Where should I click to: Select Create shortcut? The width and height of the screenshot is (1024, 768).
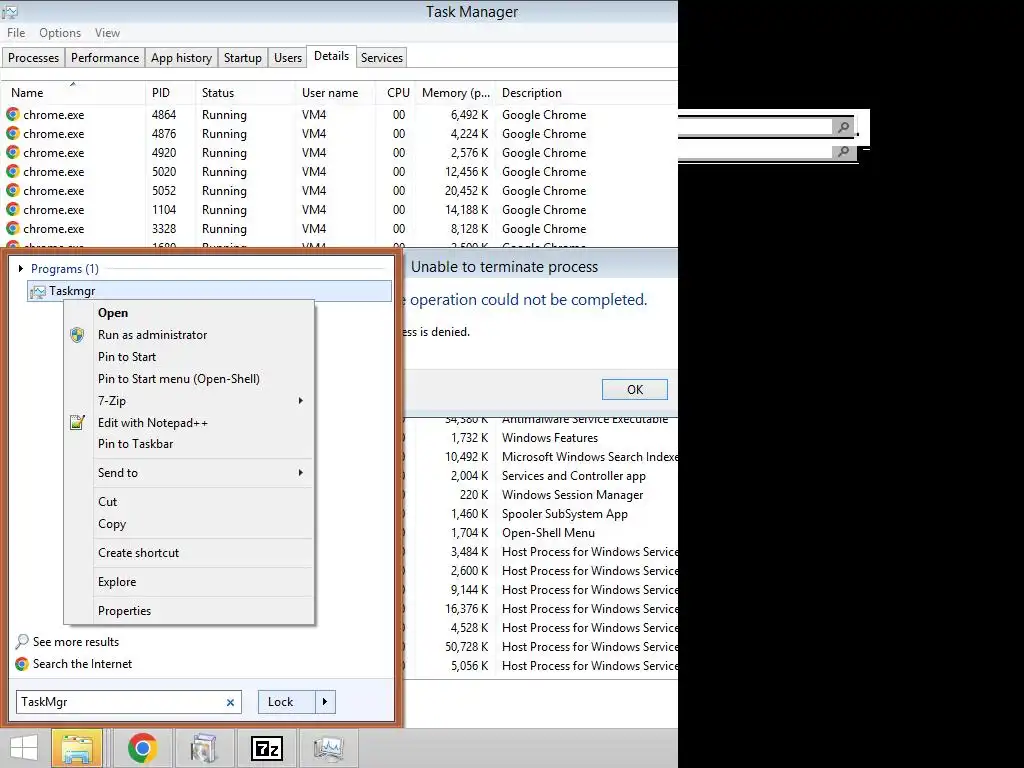click(x=189, y=552)
